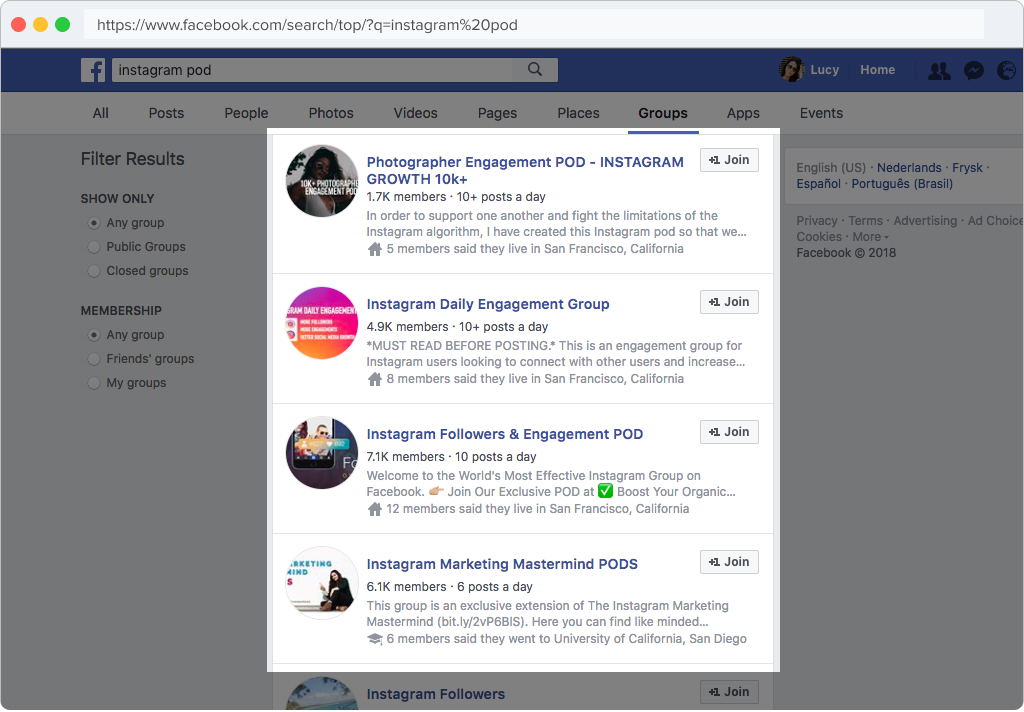Switch to the Apps tab

click(743, 113)
